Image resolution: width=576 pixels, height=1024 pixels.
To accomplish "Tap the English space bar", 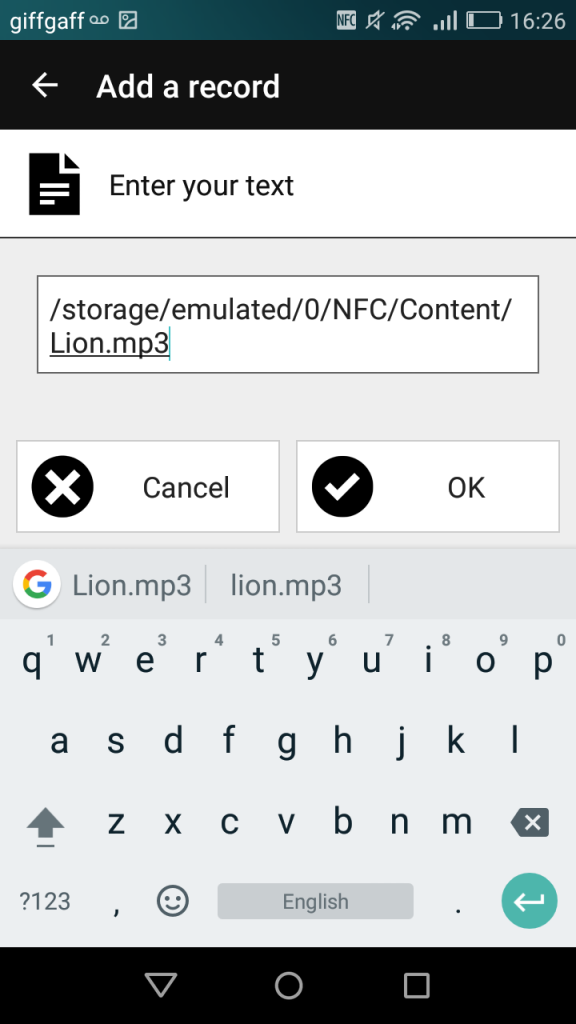I will [x=315, y=901].
